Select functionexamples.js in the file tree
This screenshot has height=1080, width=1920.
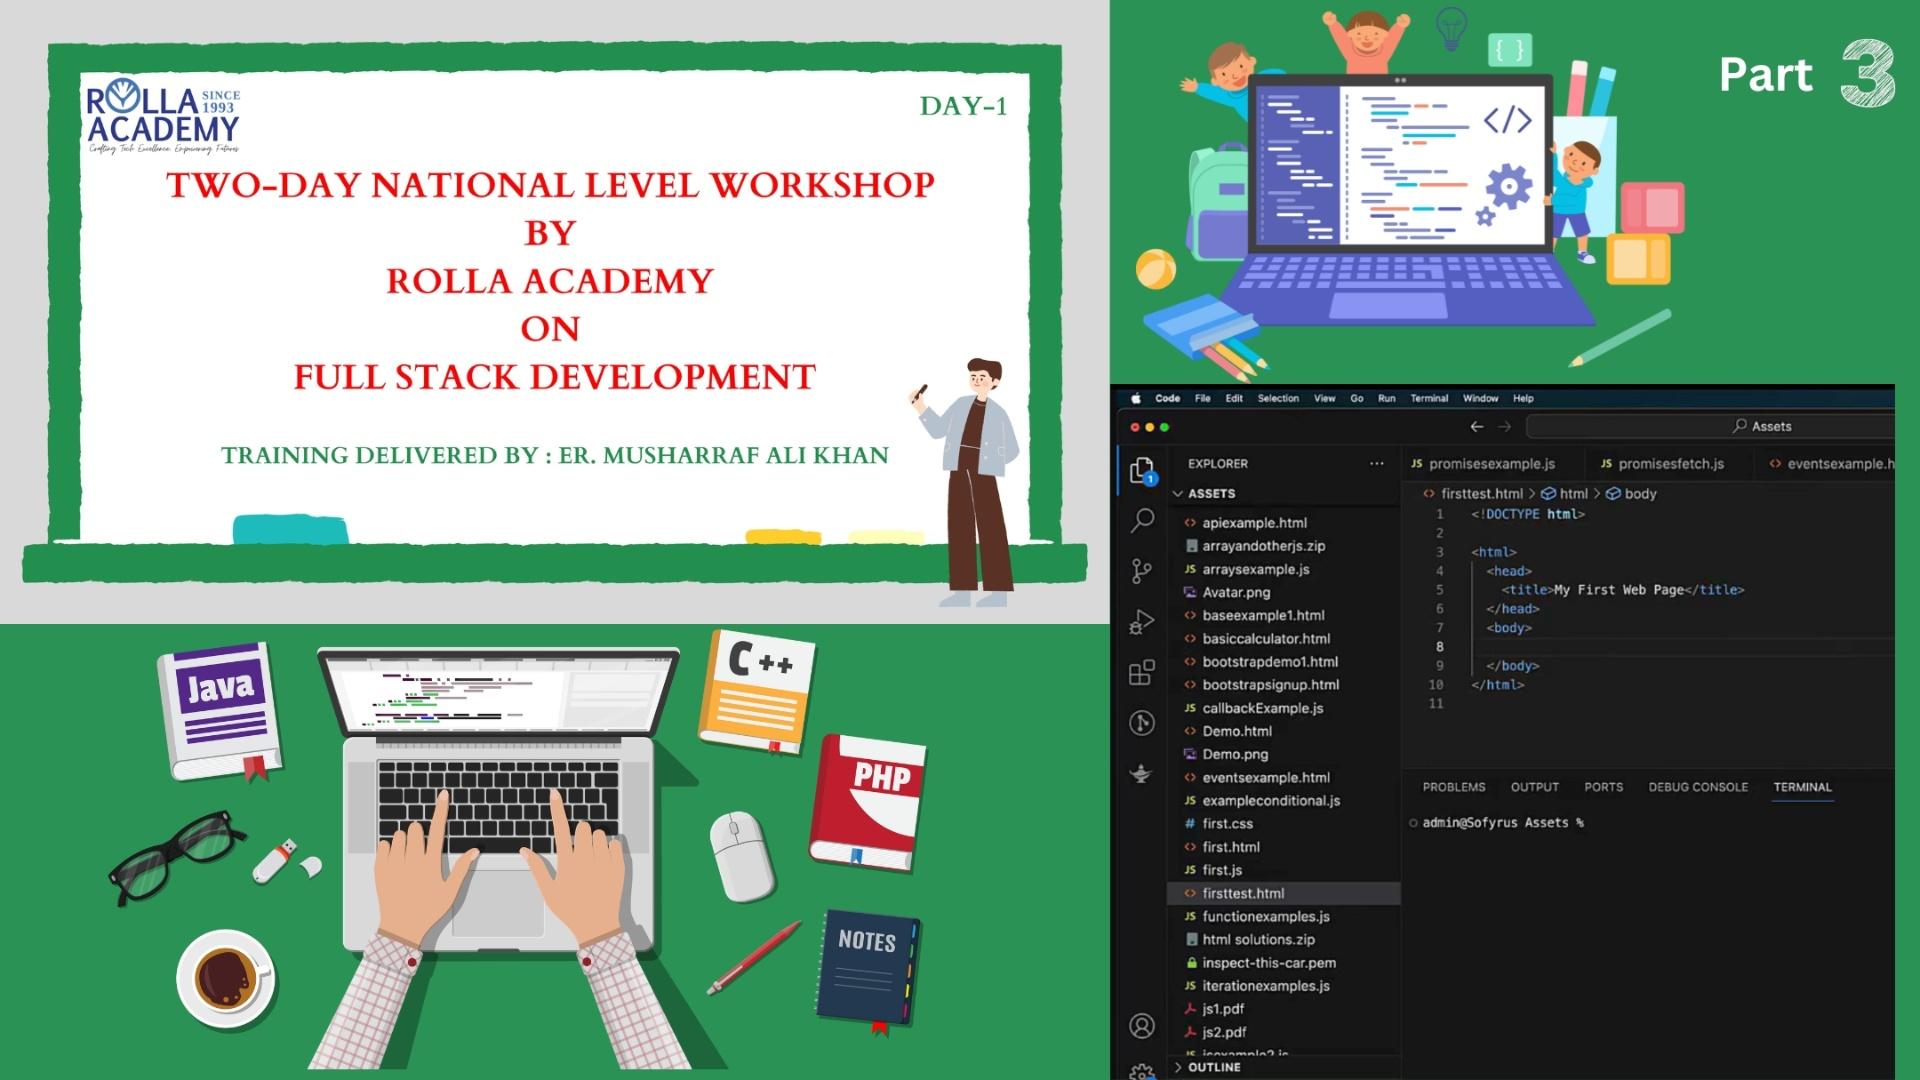(x=1266, y=916)
